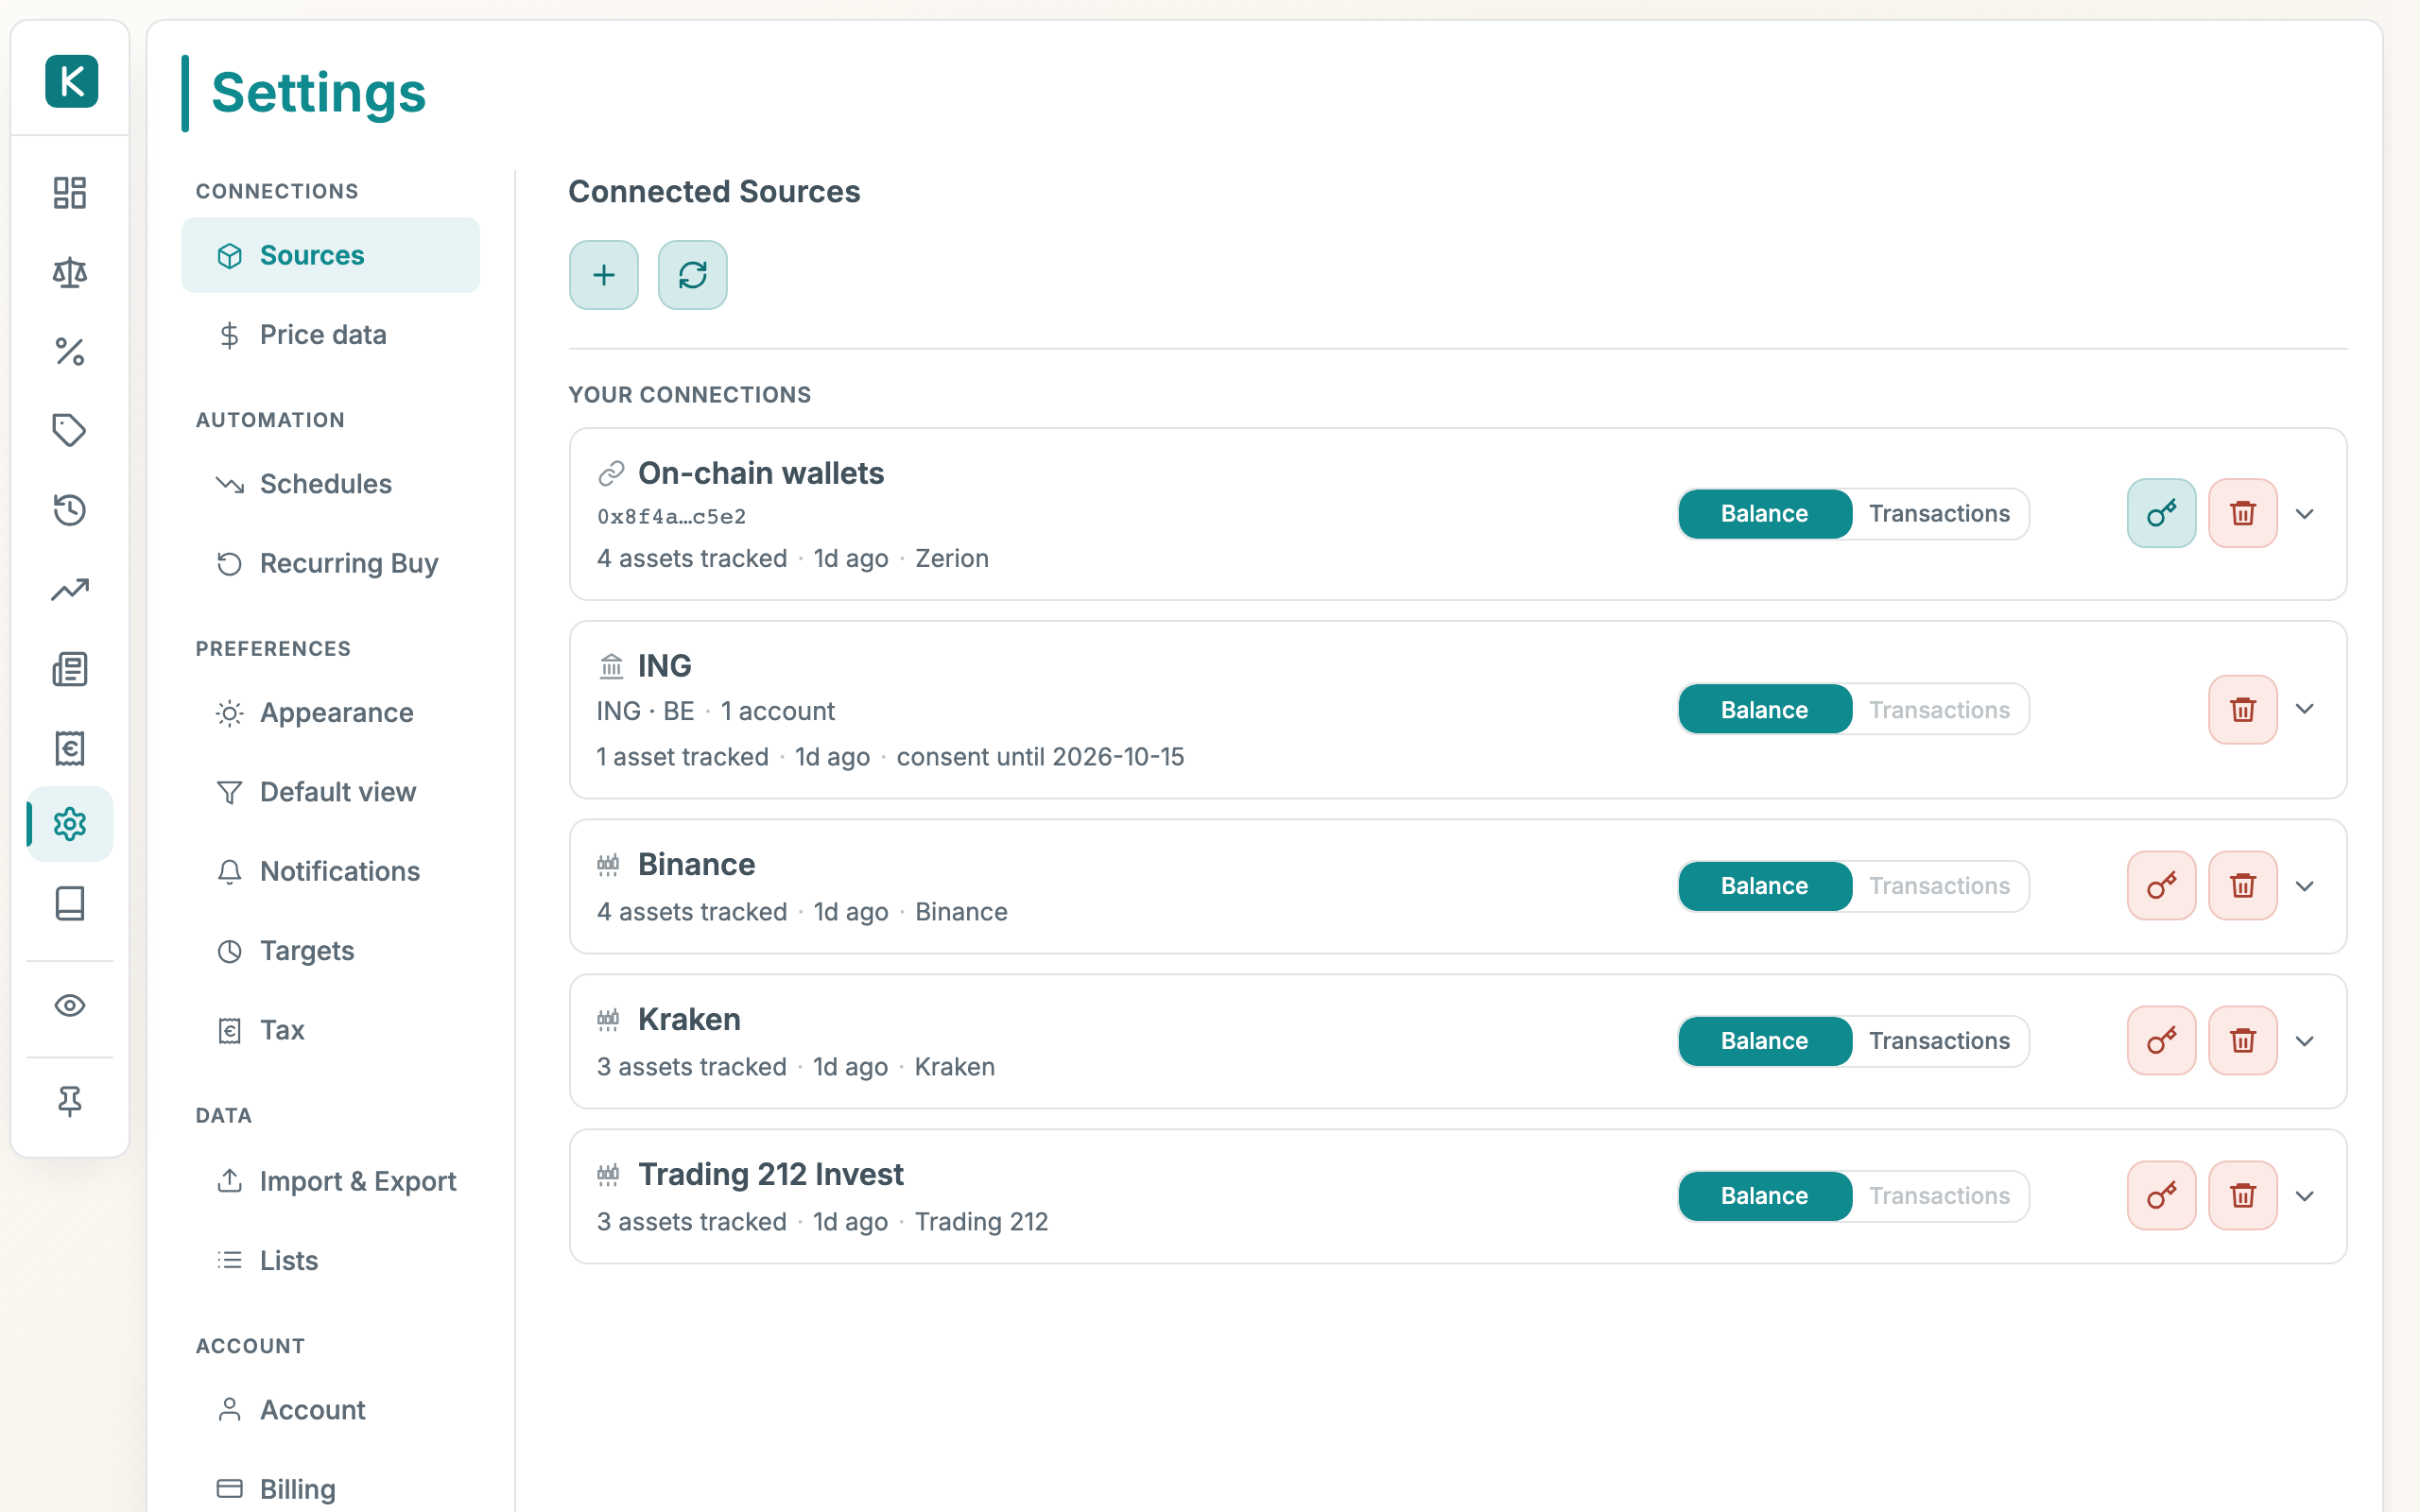Open Recurring Buy settings
This screenshot has height=1512, width=2420.
coord(331,563)
